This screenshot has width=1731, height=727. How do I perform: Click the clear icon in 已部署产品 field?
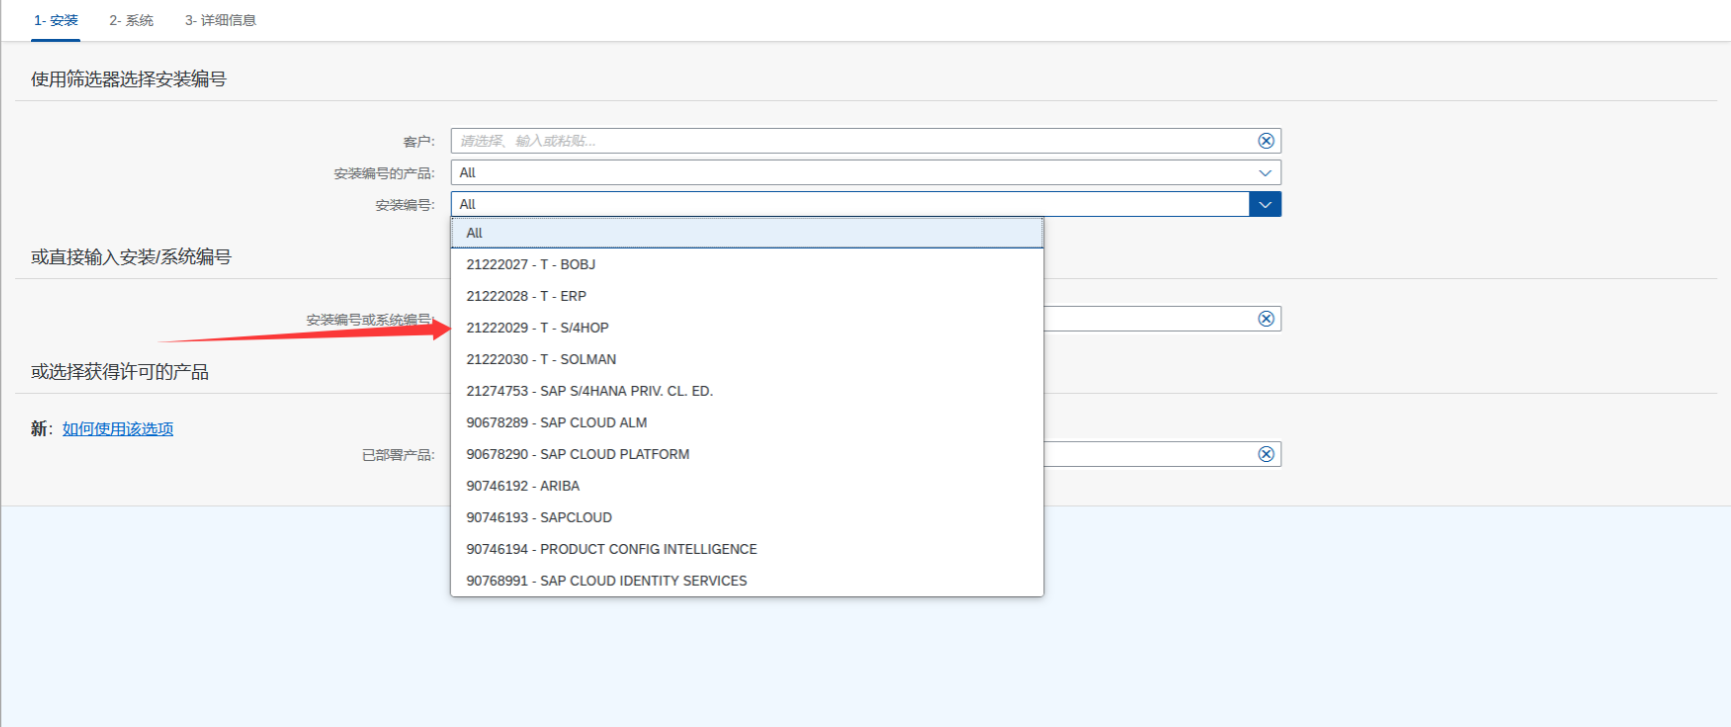pos(1265,454)
